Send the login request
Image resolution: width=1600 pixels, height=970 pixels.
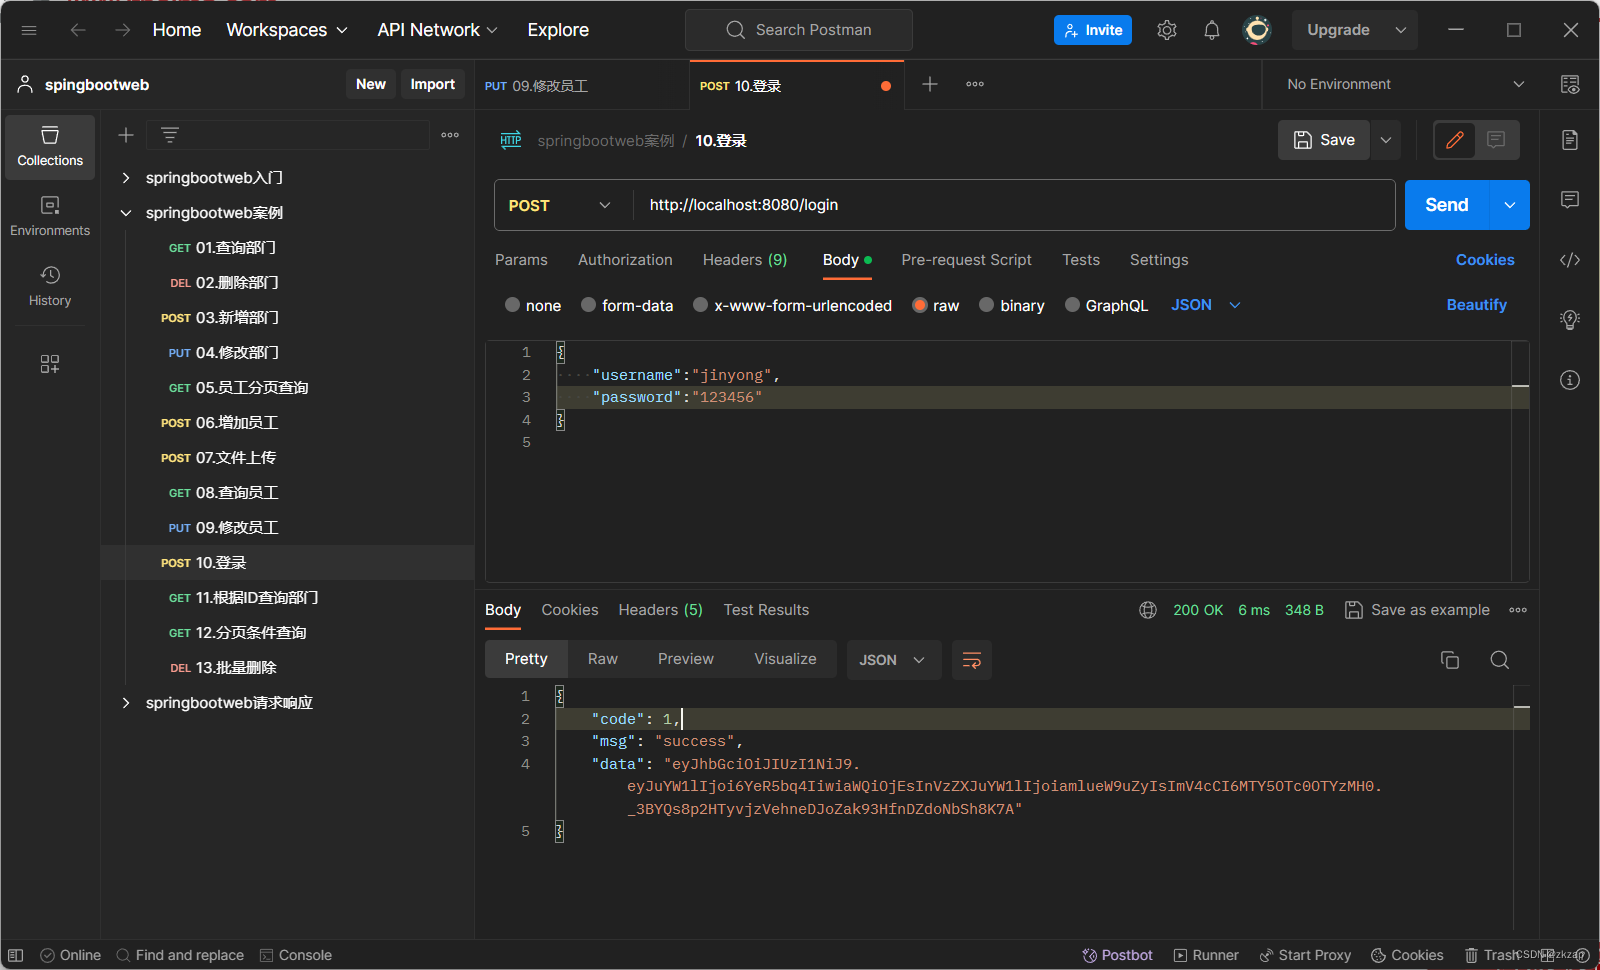pos(1447,205)
